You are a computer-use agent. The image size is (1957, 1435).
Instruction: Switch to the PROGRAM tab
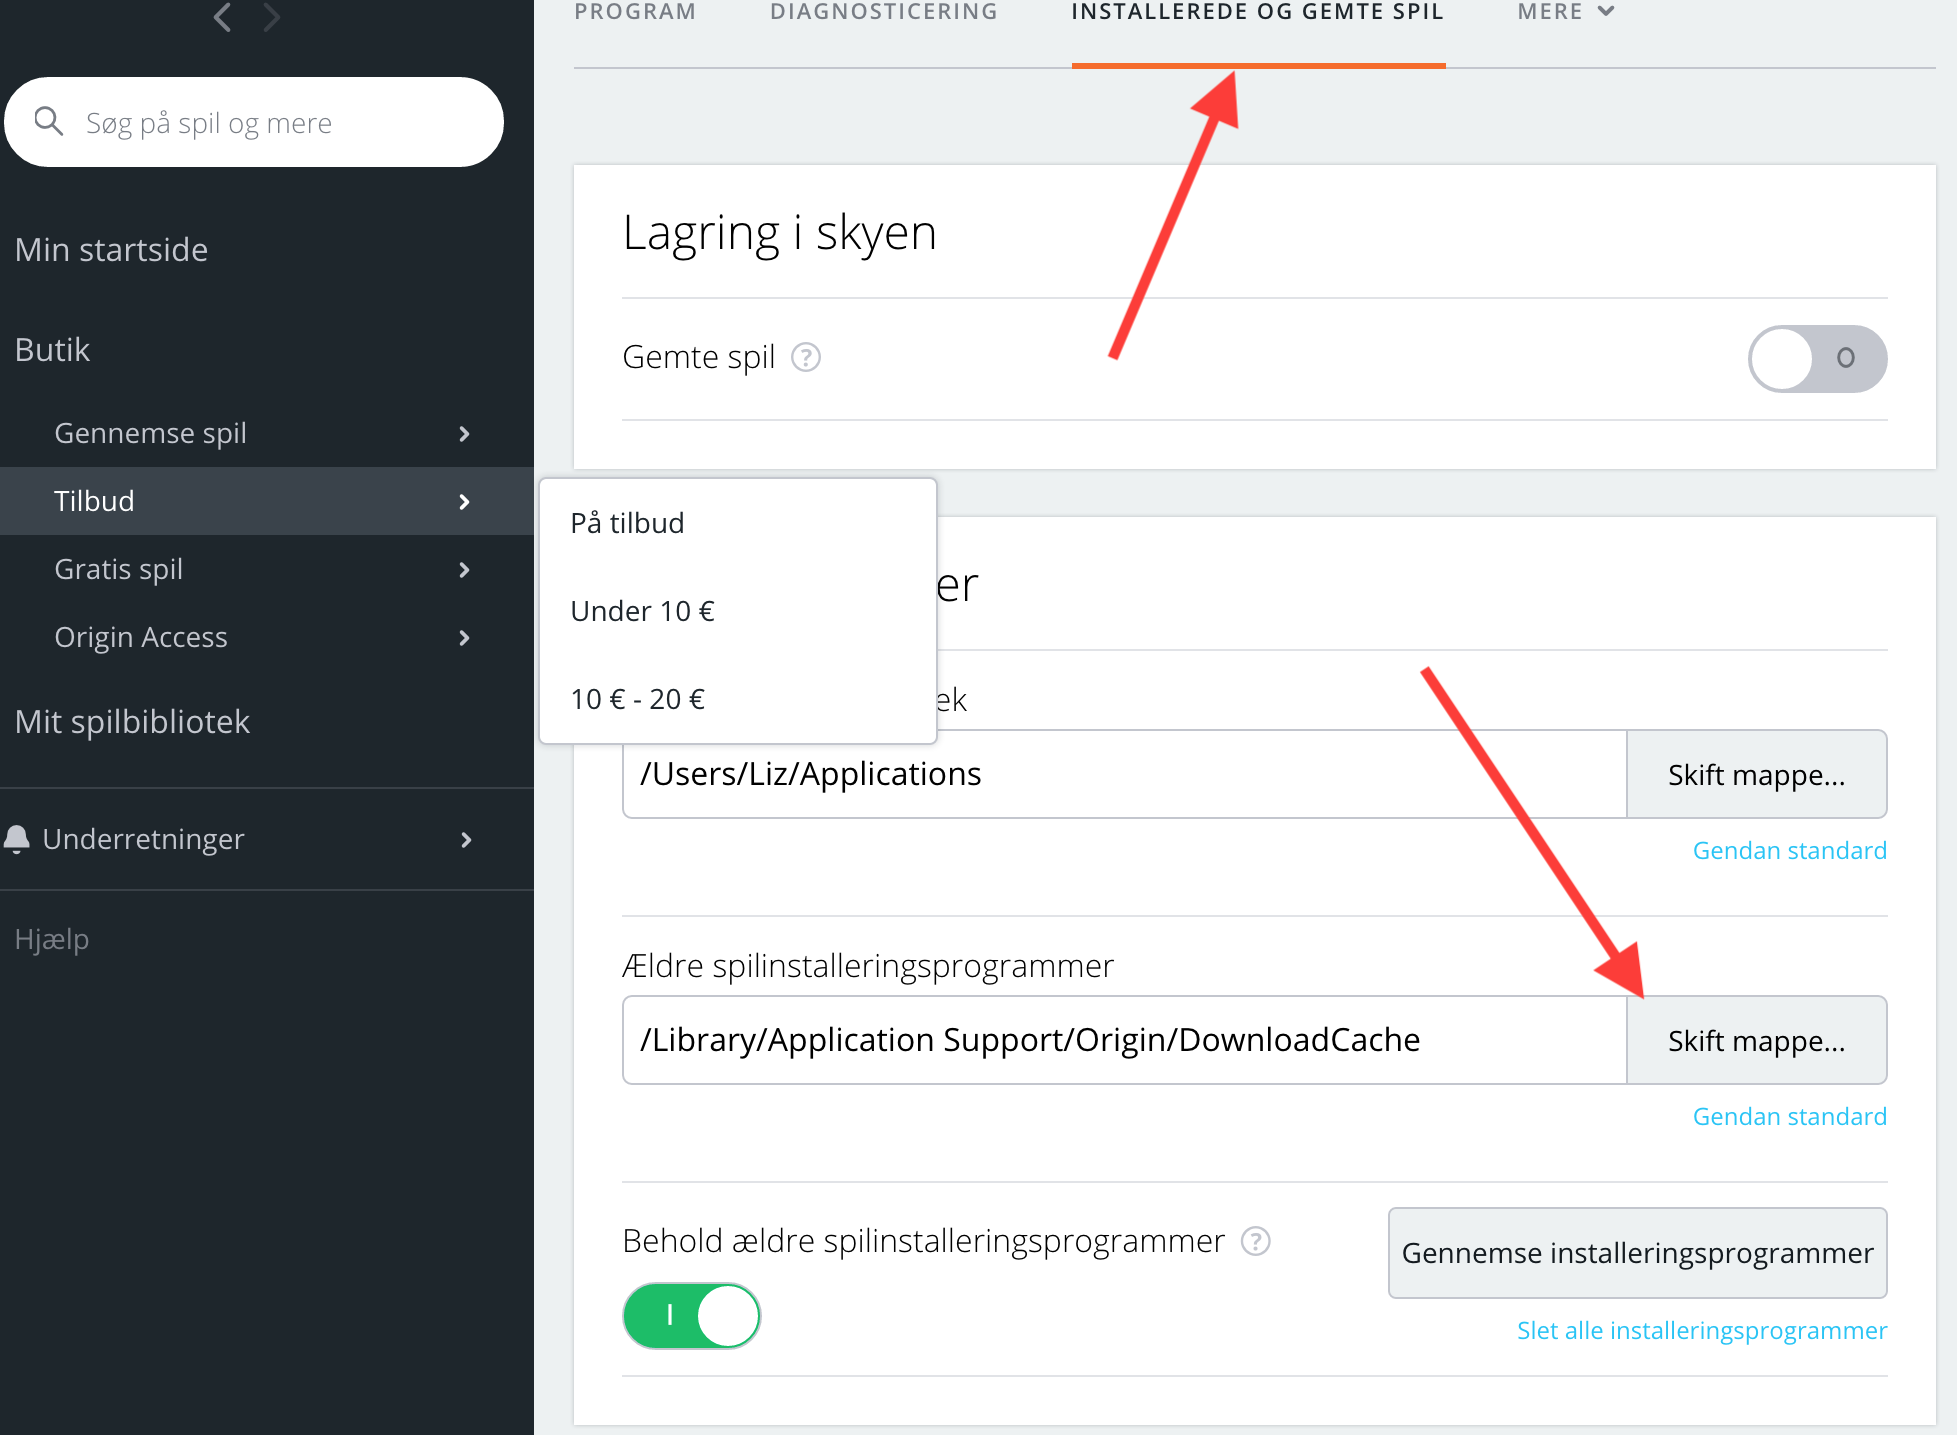(x=635, y=12)
